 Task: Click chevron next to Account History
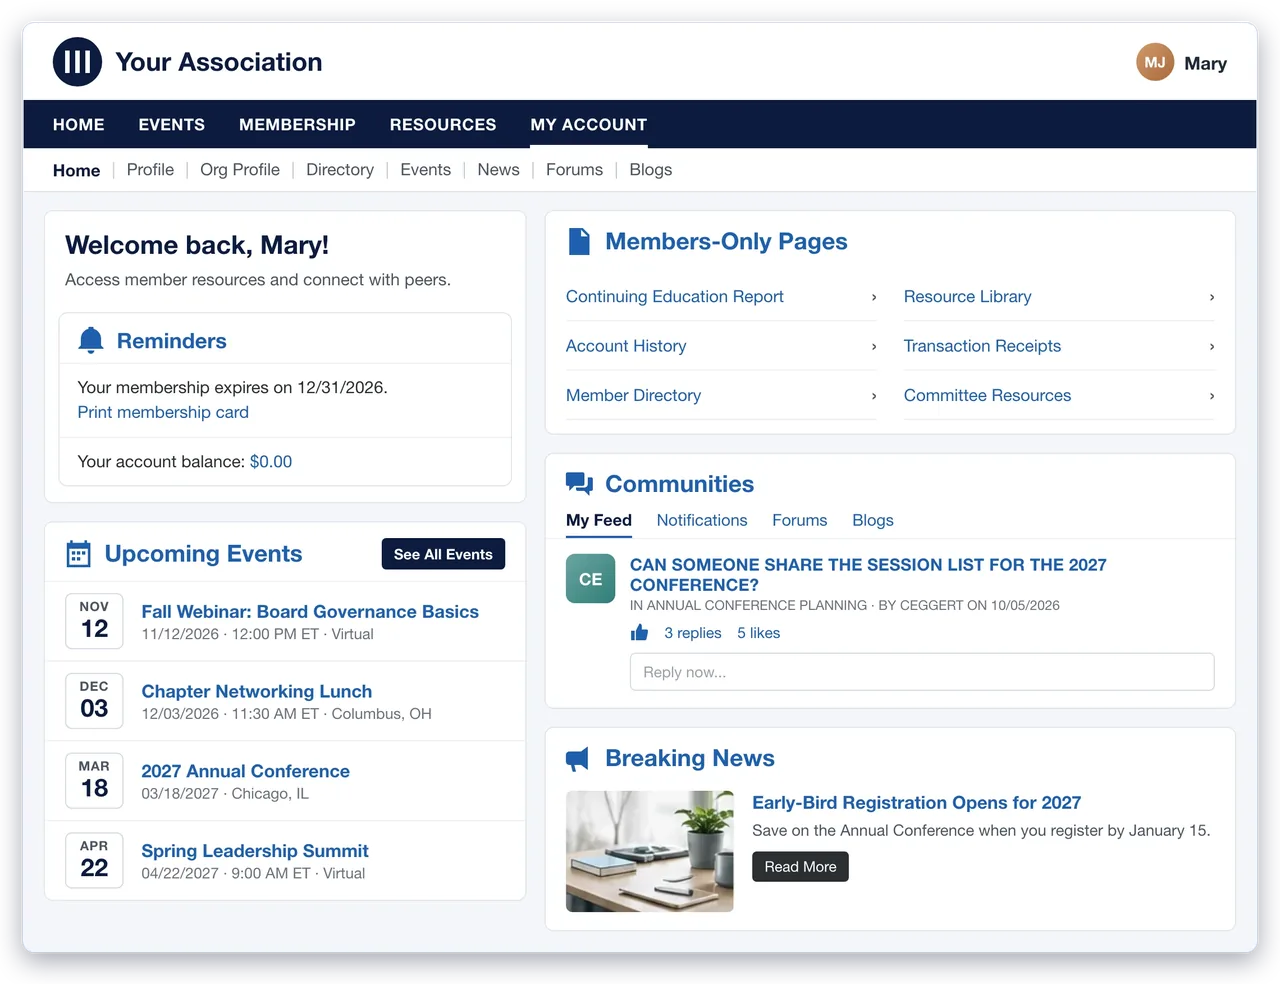point(874,346)
